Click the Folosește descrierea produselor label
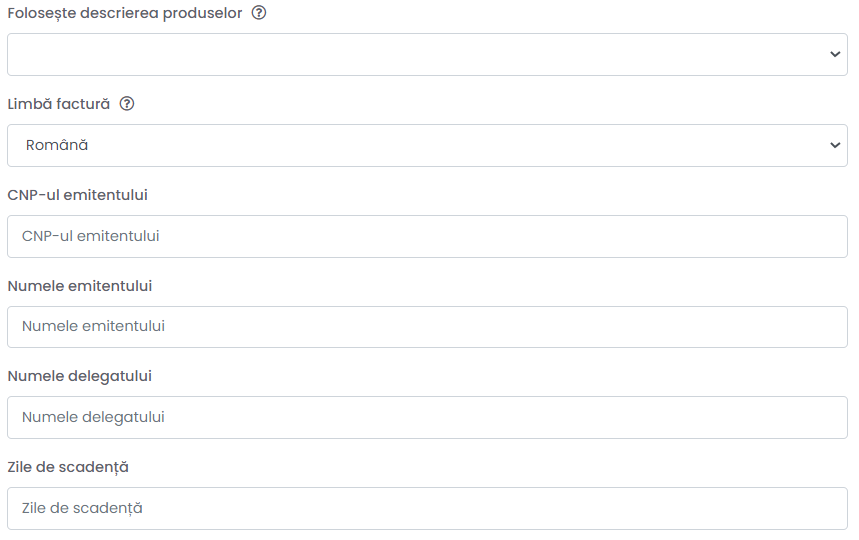 point(125,13)
